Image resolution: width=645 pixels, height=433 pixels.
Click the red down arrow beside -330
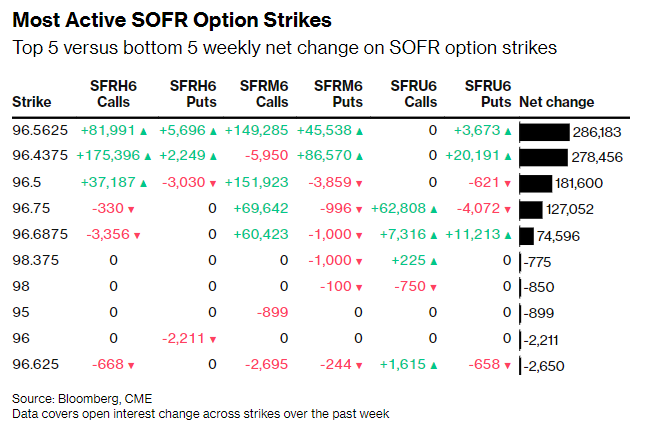coord(131,209)
